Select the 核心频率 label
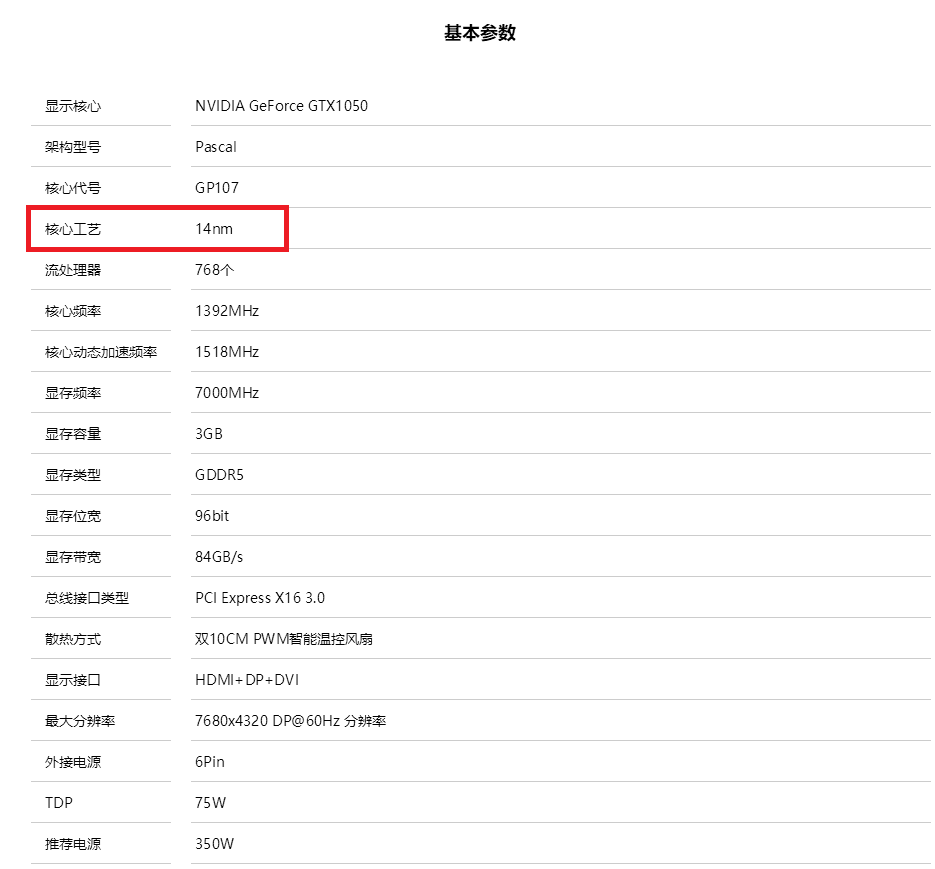The width and height of the screenshot is (935, 869). pos(73,311)
